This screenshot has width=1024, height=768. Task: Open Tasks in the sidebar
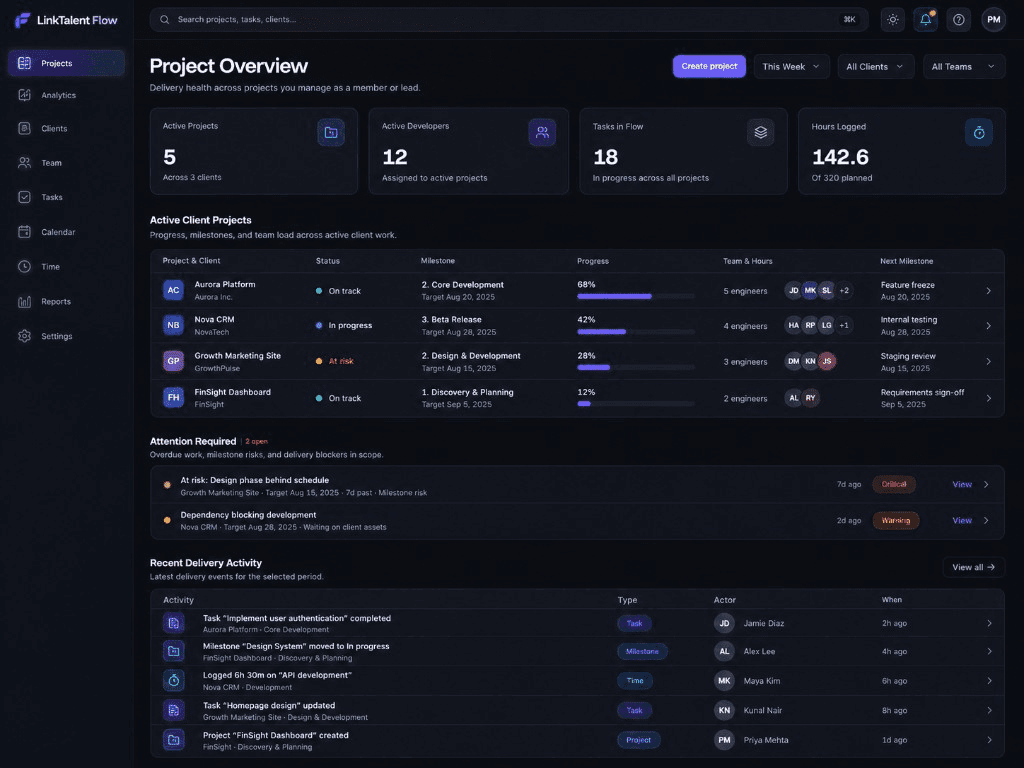click(x=66, y=197)
